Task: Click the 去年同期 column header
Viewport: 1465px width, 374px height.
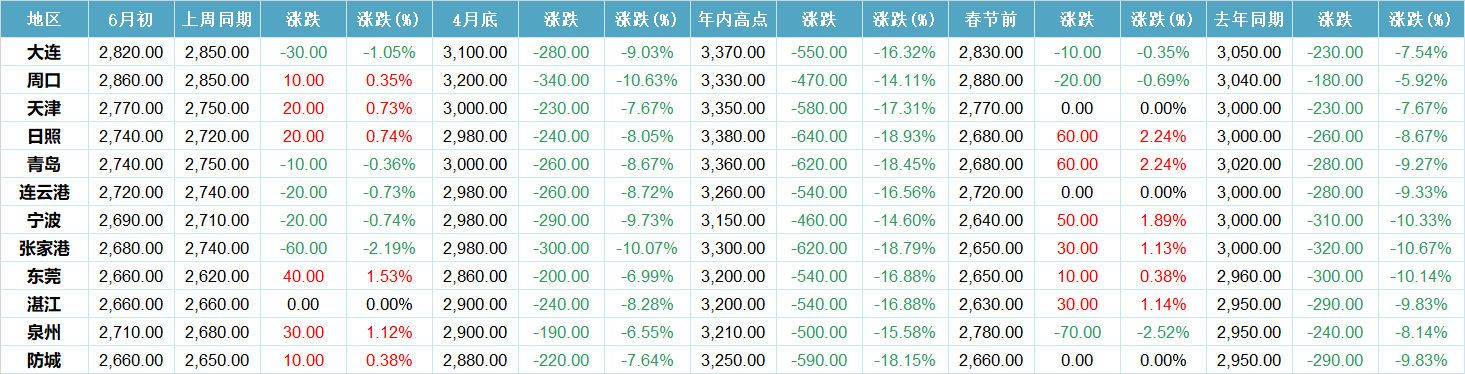Action: click(1249, 19)
